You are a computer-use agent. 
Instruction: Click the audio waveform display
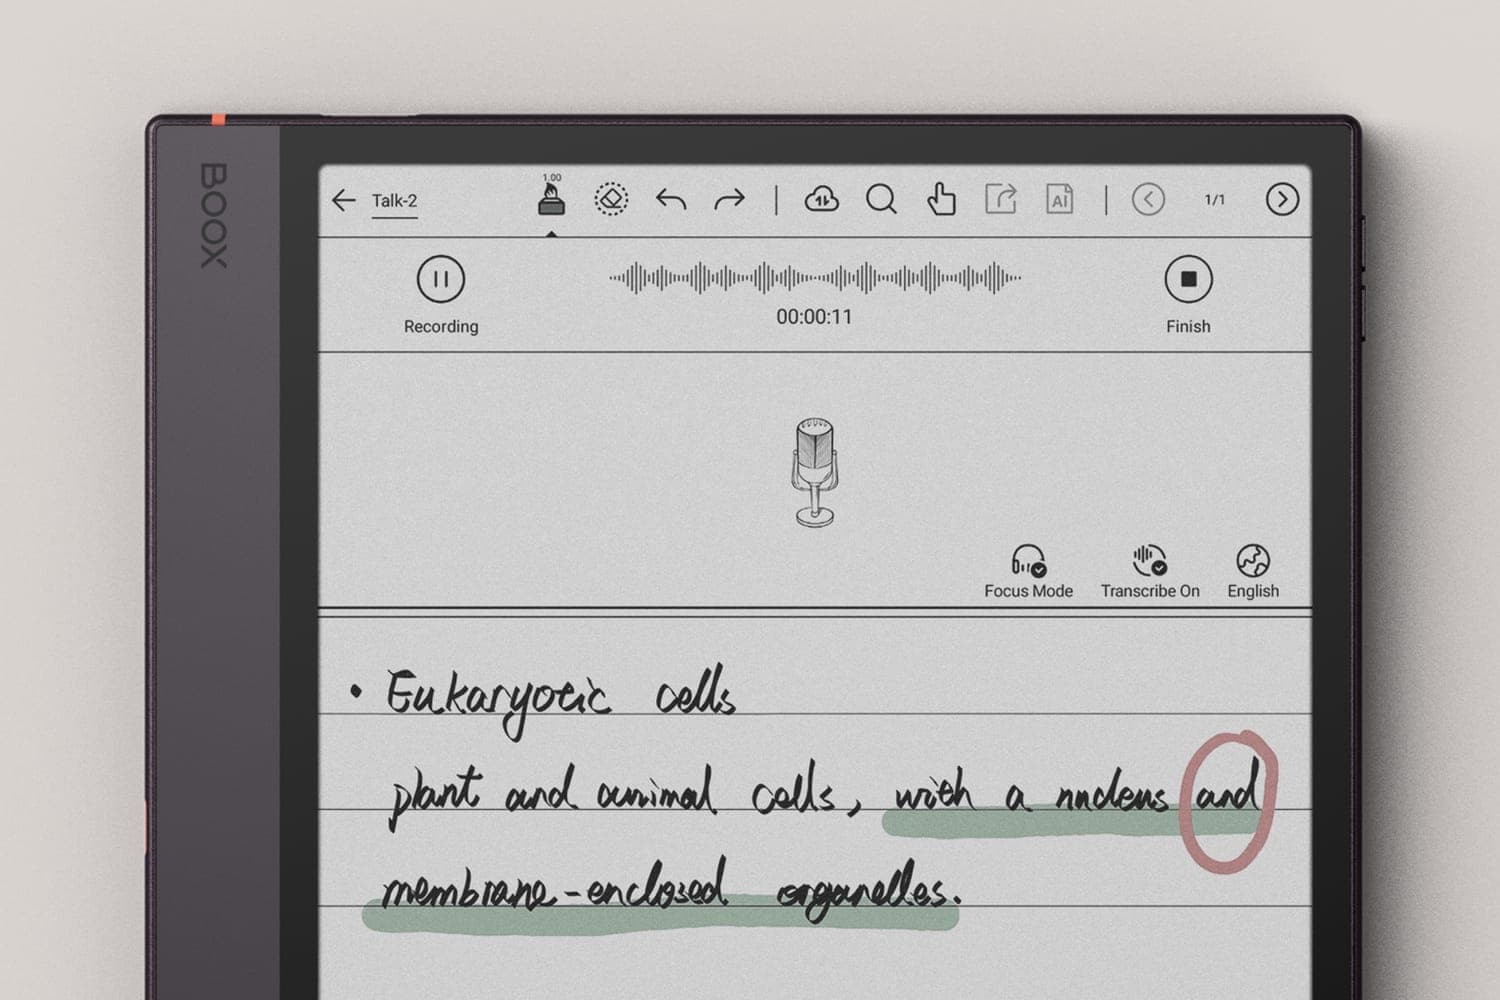(x=815, y=278)
